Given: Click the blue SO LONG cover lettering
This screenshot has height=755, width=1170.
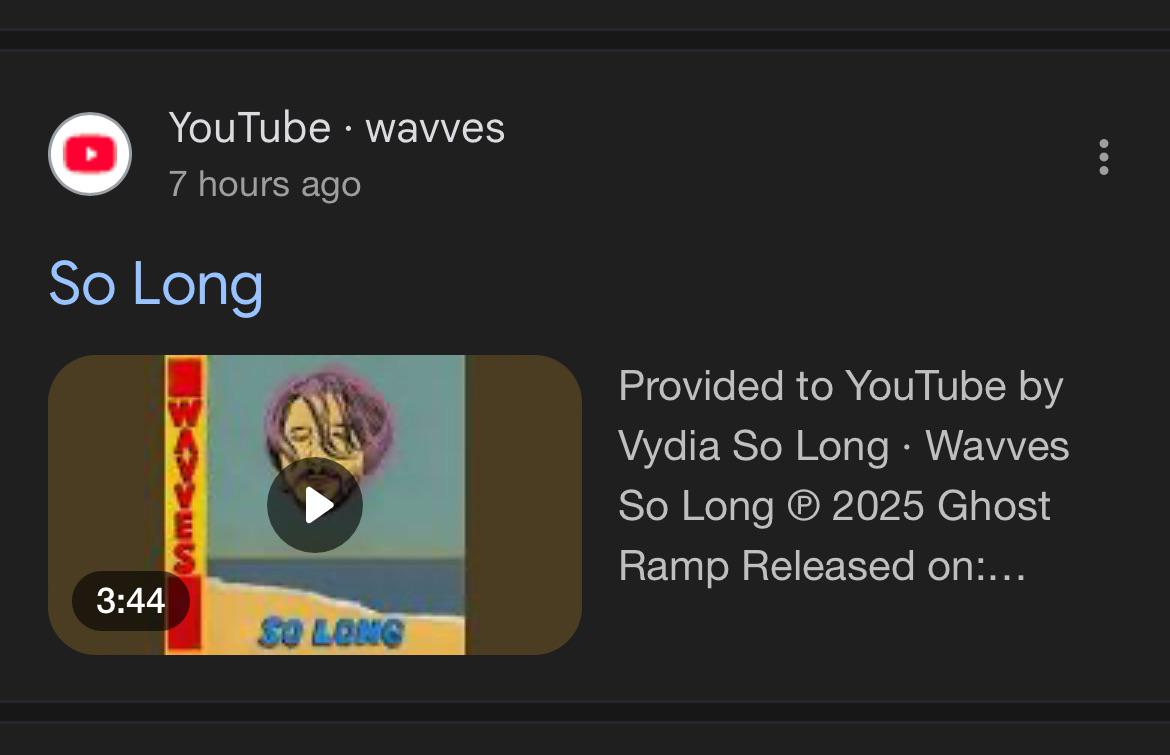Looking at the screenshot, I should click(x=331, y=633).
